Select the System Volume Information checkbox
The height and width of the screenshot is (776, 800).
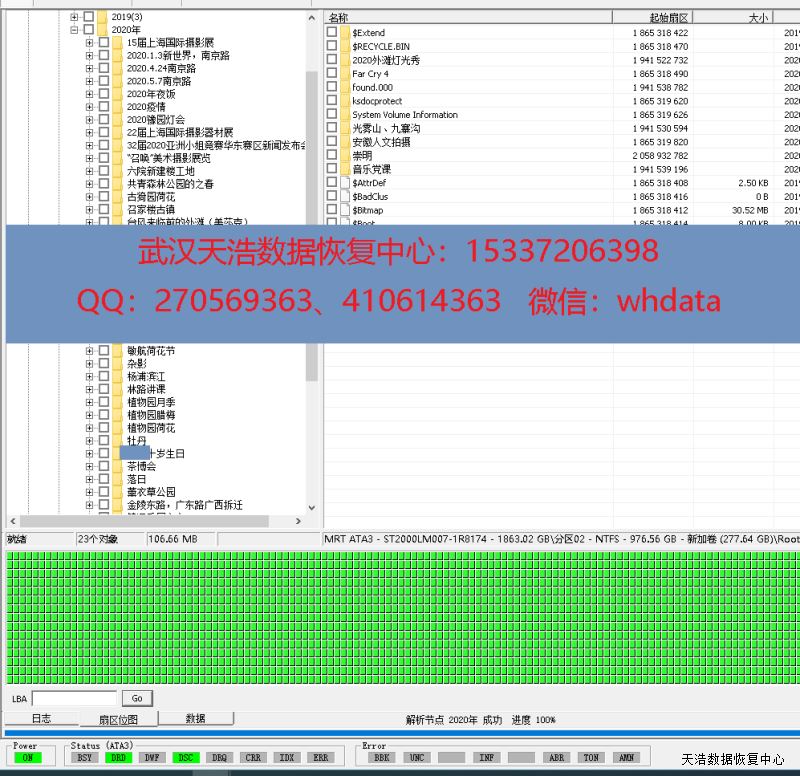pos(332,115)
